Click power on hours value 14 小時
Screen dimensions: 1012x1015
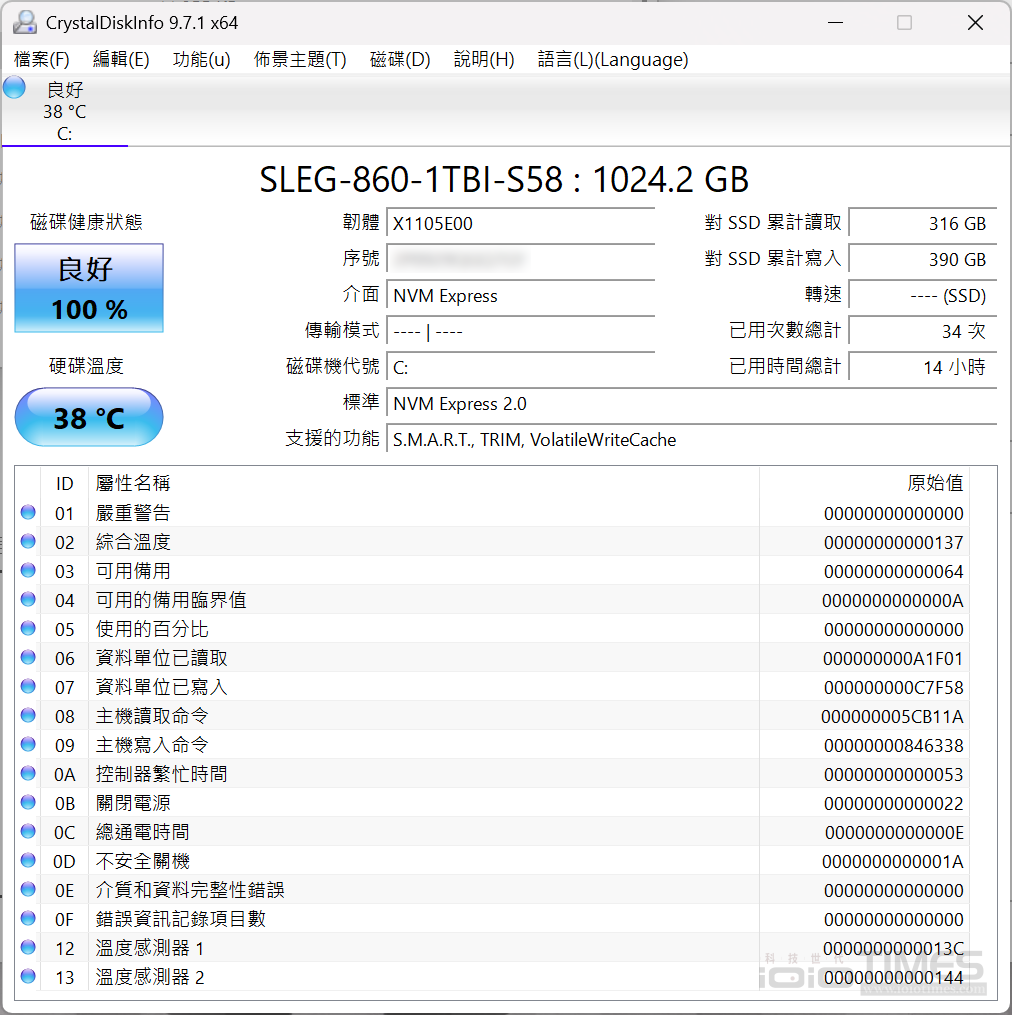923,368
